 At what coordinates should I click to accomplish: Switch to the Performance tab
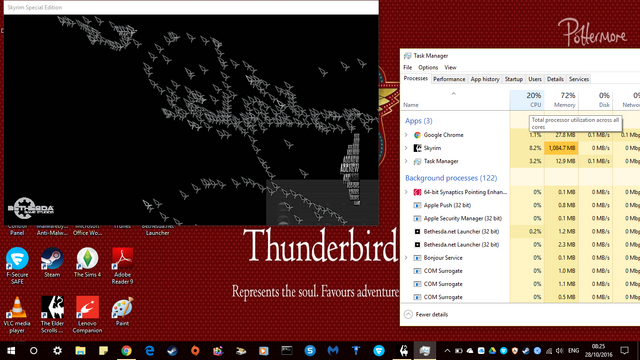(449, 79)
